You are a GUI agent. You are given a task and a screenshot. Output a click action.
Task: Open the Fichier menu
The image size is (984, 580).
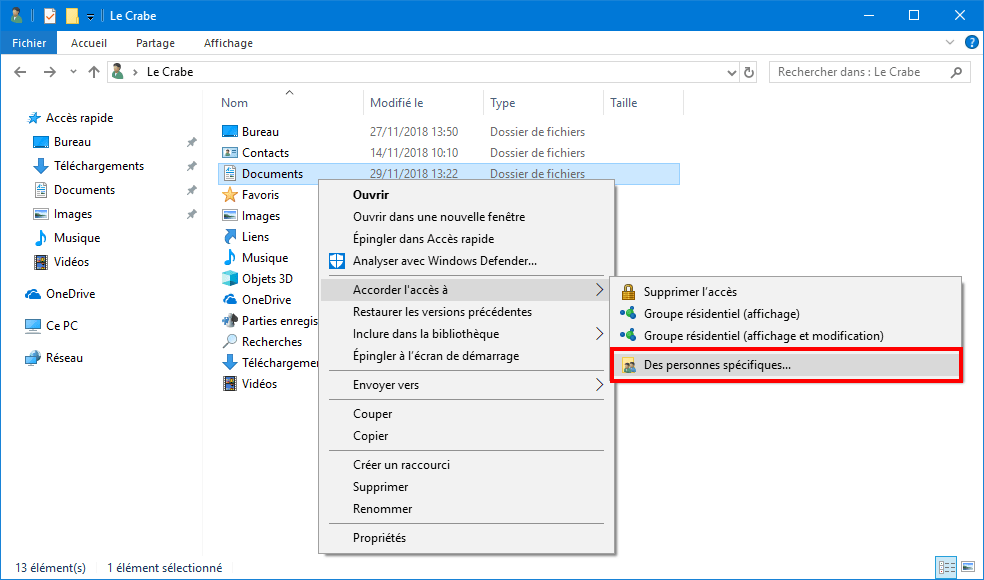(x=29, y=43)
